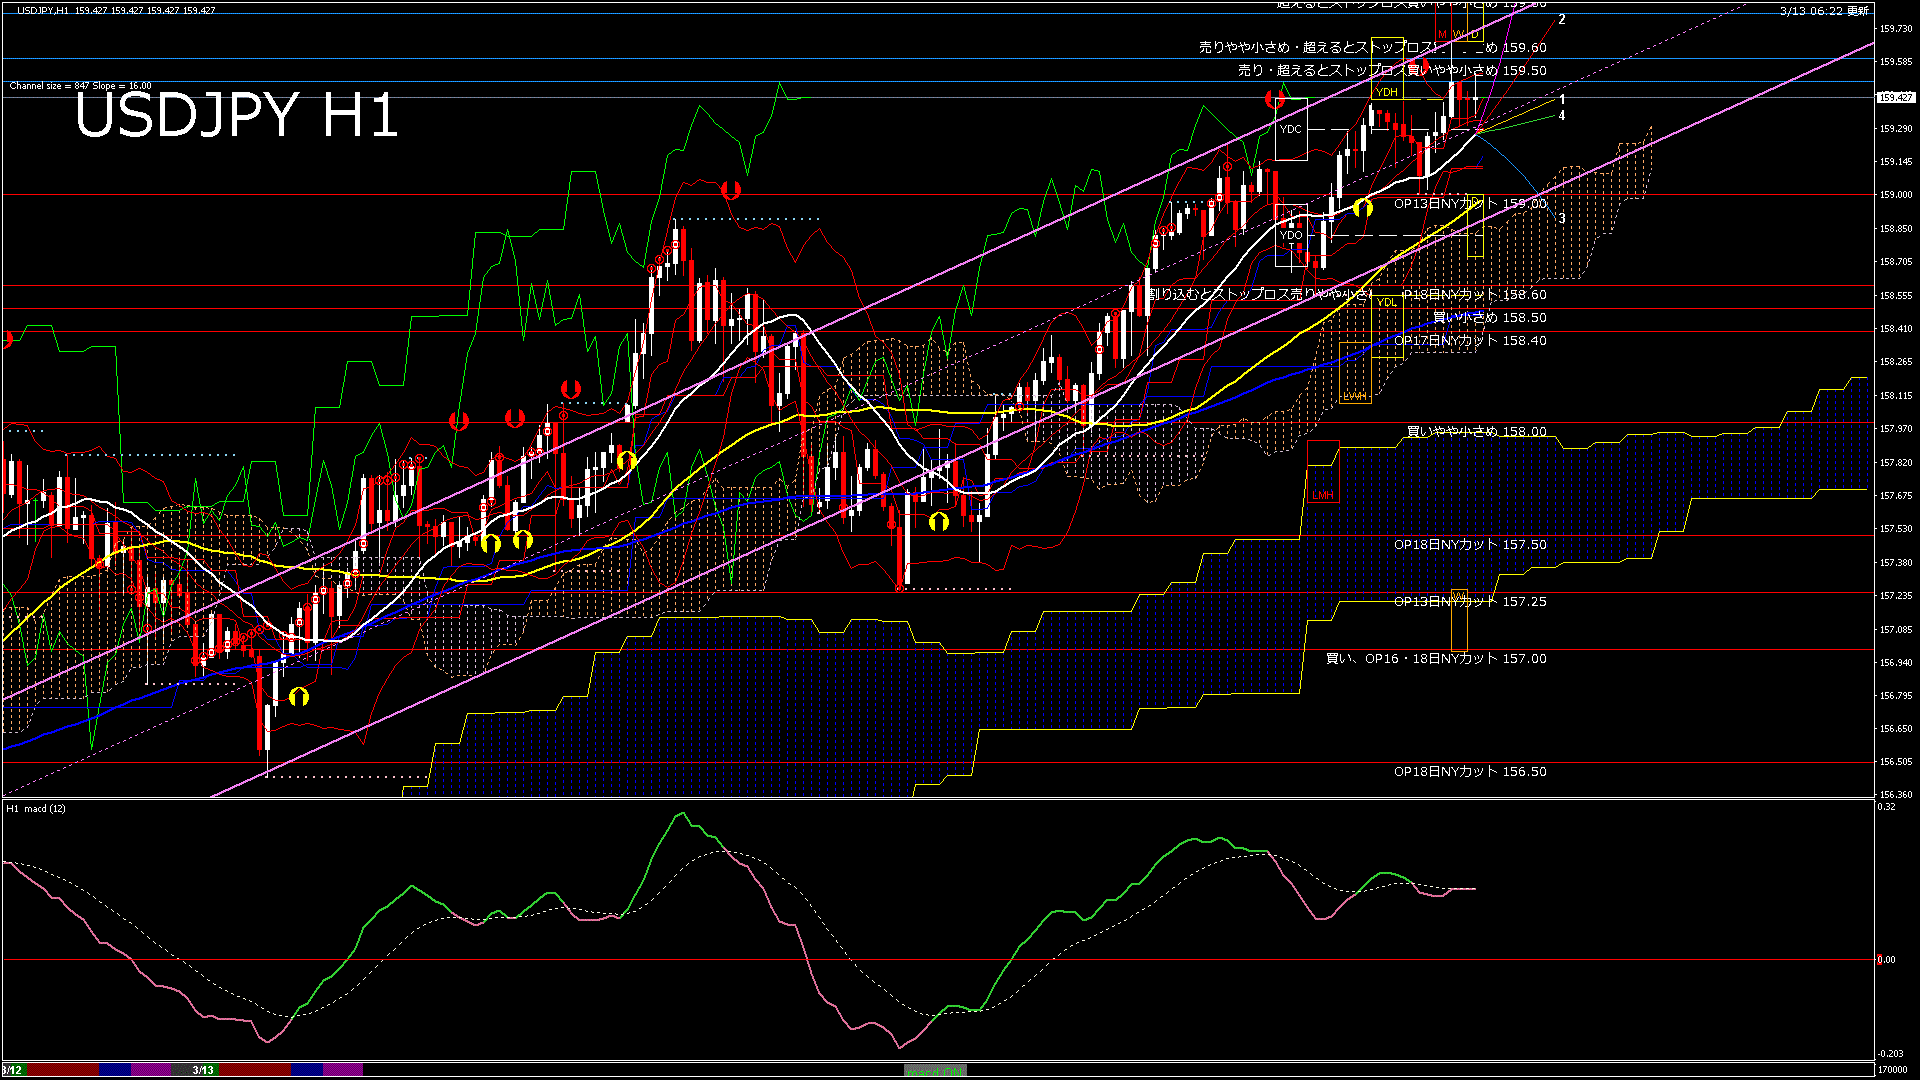Click the 買いやや小さめ 158.00 label

1476,432
